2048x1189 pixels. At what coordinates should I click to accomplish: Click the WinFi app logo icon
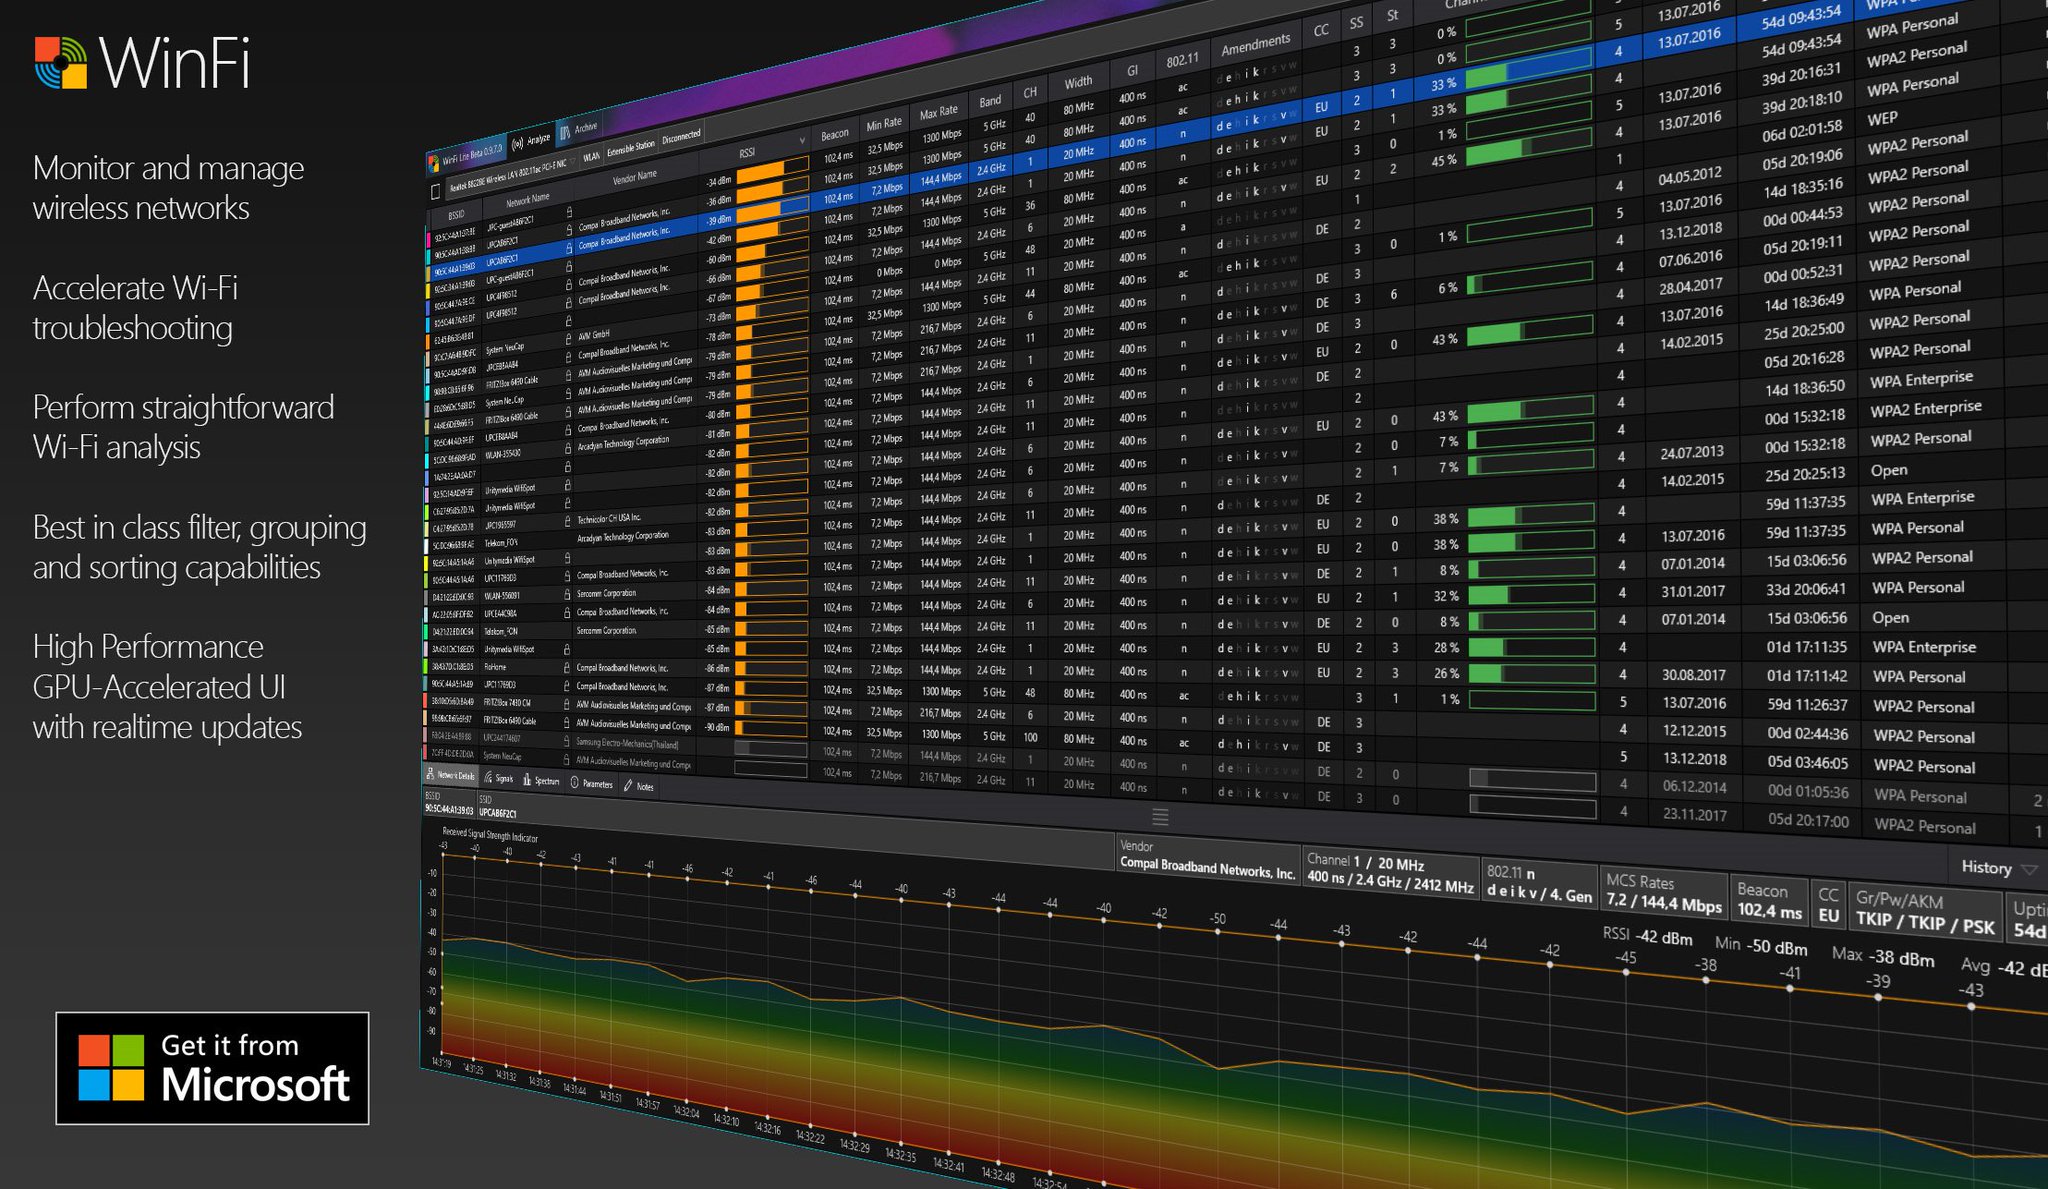coord(61,63)
